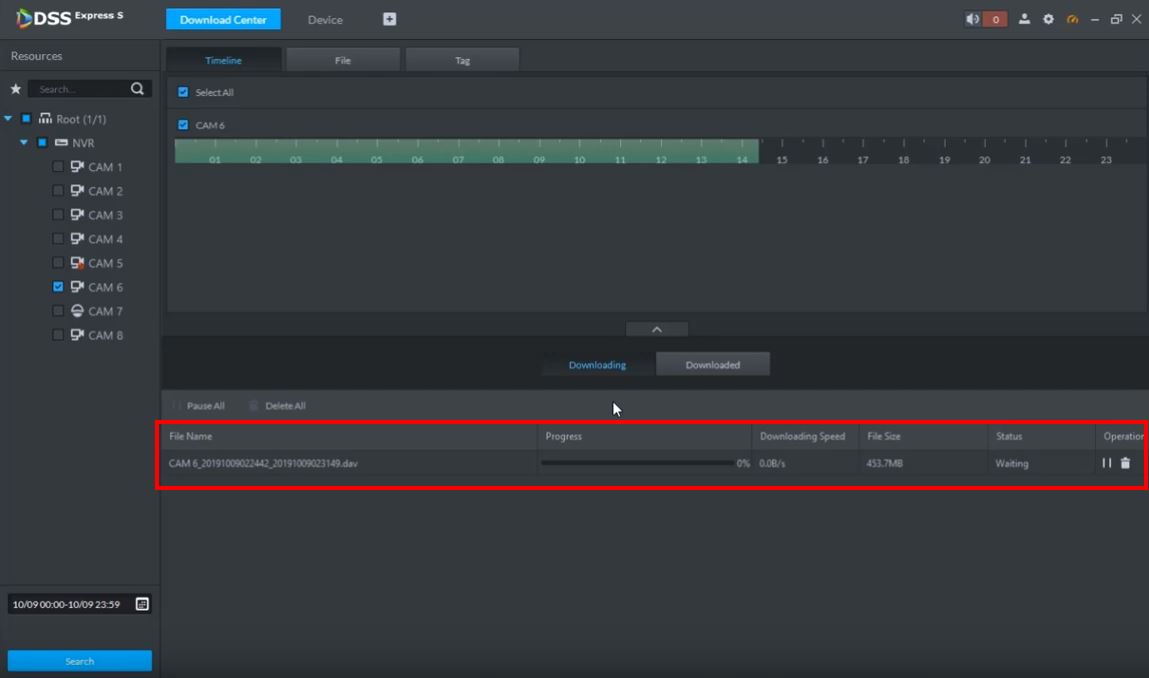Viewport: 1149px width, 678px height.
Task: Switch to the Download Center tab
Action: coord(223,19)
